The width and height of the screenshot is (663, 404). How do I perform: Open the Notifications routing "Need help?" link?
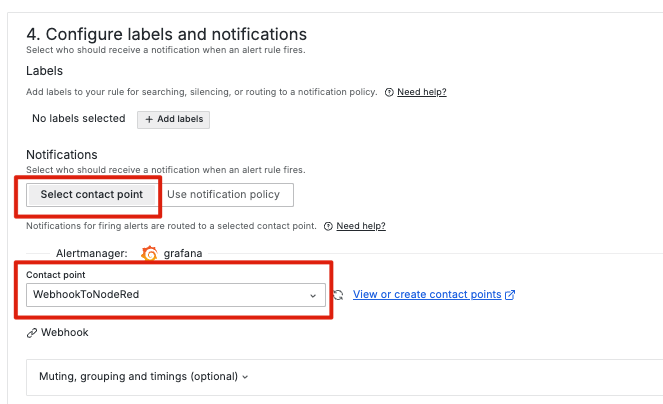361,226
